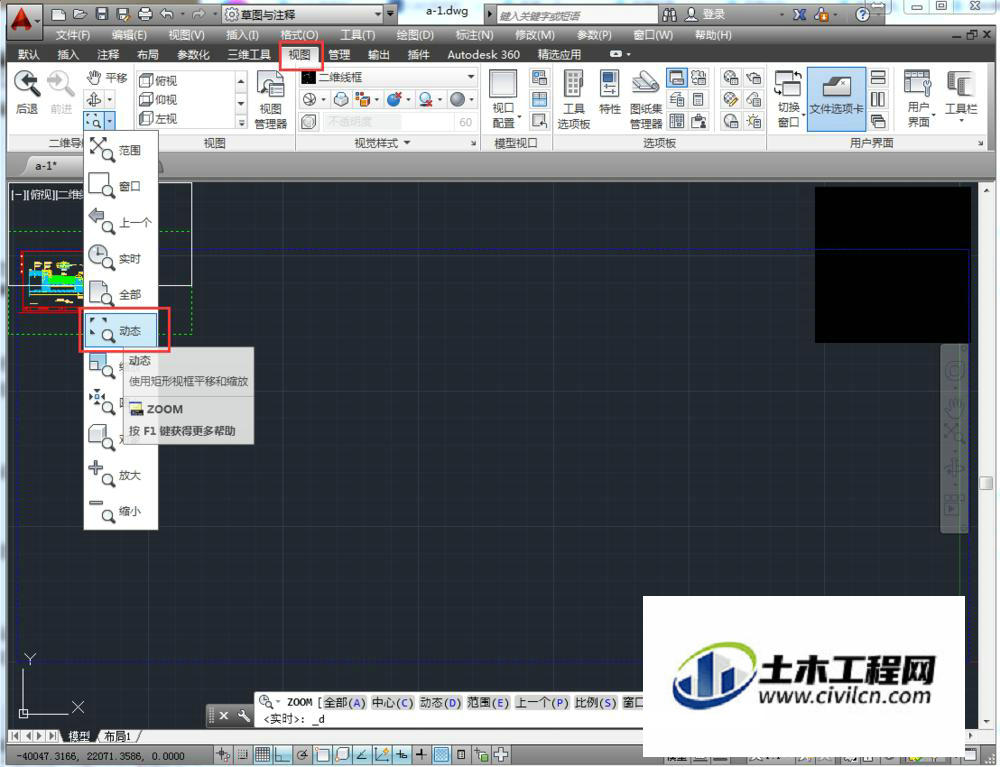Switch to the 默认 ribbon tab

[28, 55]
